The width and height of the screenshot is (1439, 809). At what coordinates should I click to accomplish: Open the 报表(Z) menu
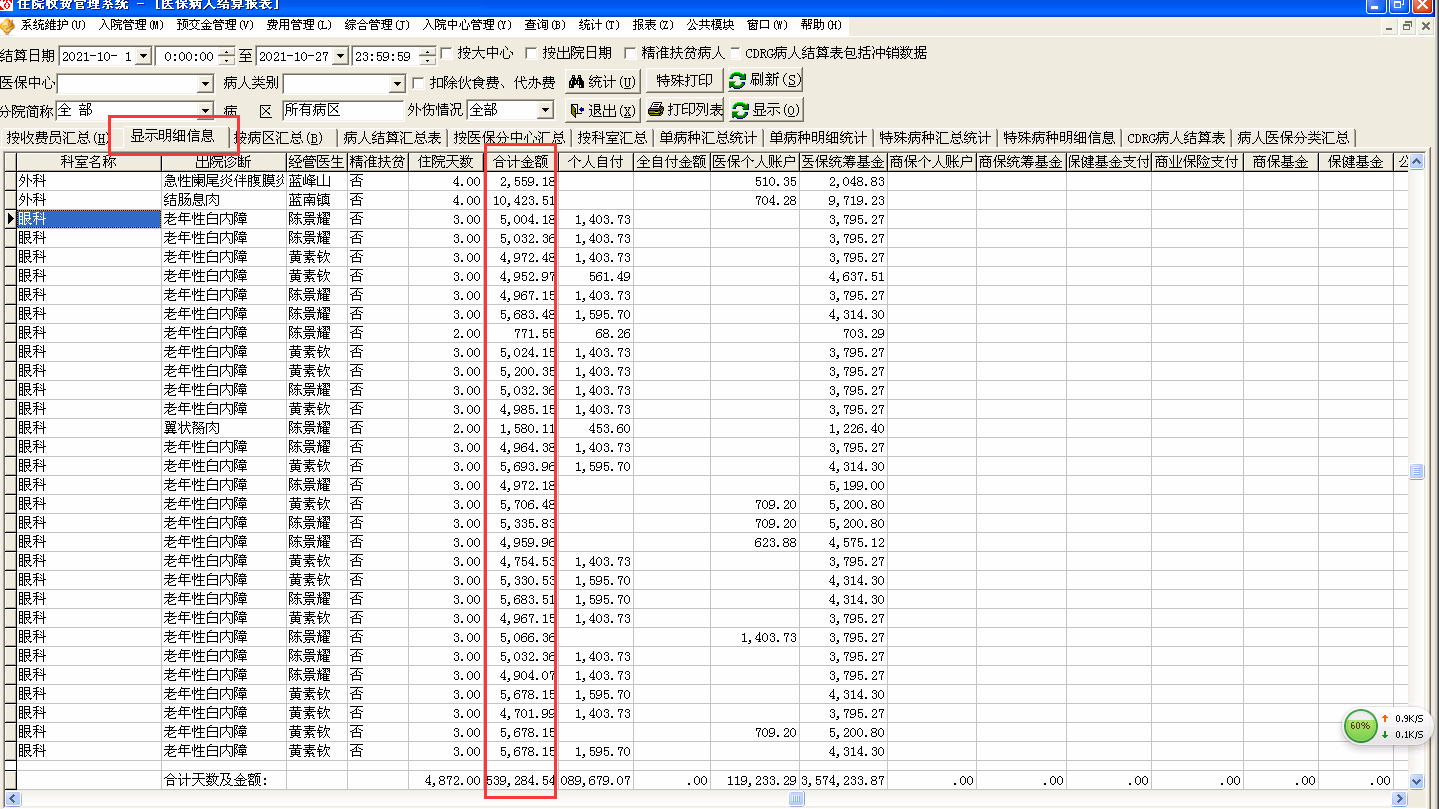(x=653, y=25)
